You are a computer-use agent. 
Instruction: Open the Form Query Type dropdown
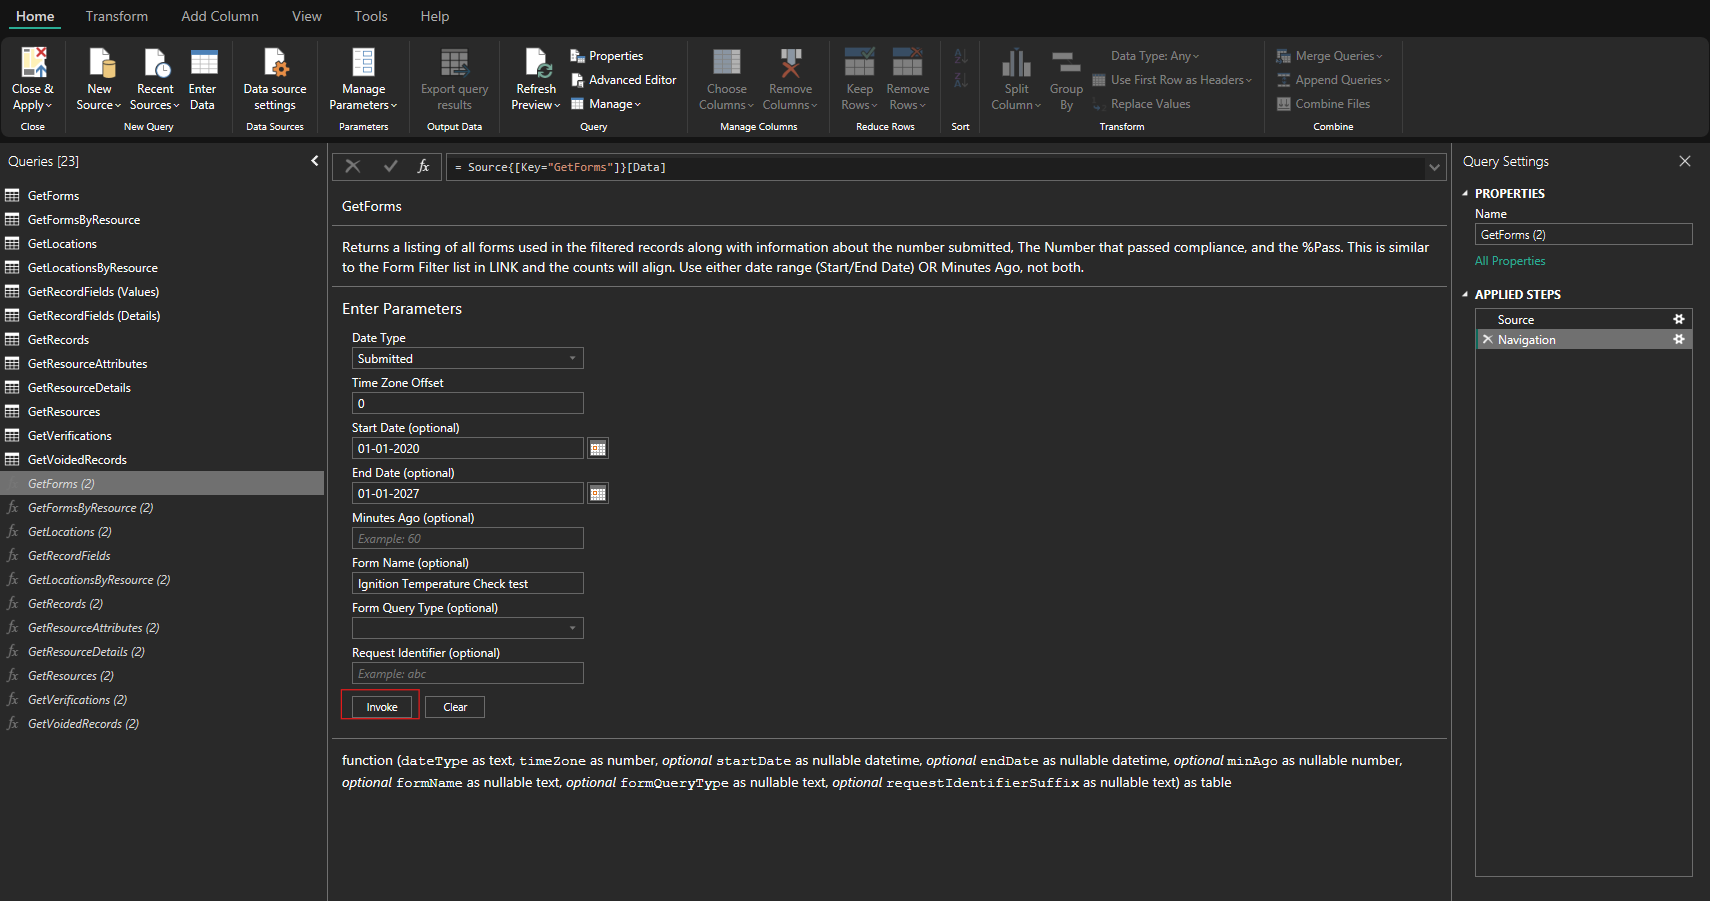pyautogui.click(x=572, y=629)
